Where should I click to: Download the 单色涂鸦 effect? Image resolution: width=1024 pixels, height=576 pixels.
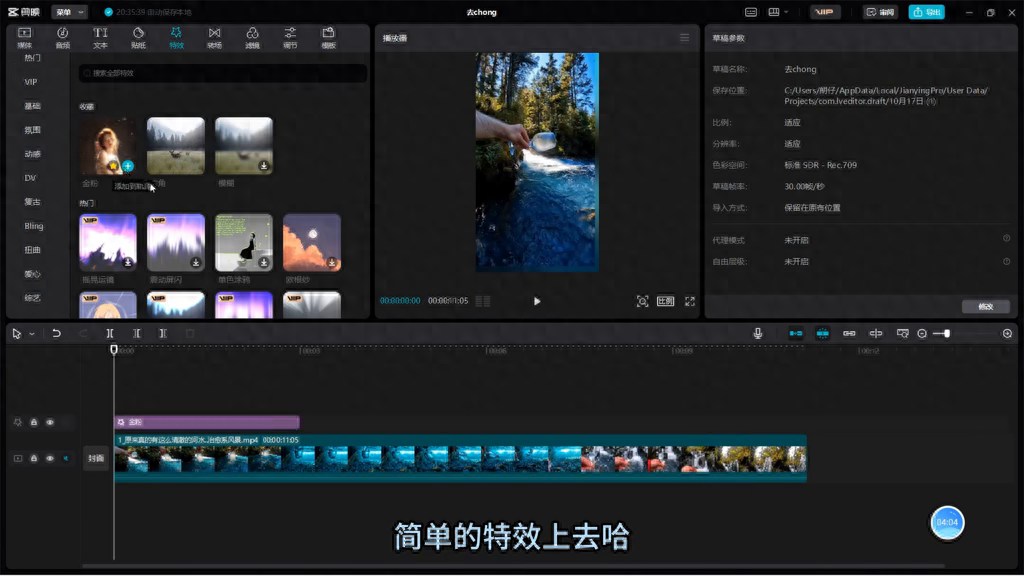click(x=264, y=263)
